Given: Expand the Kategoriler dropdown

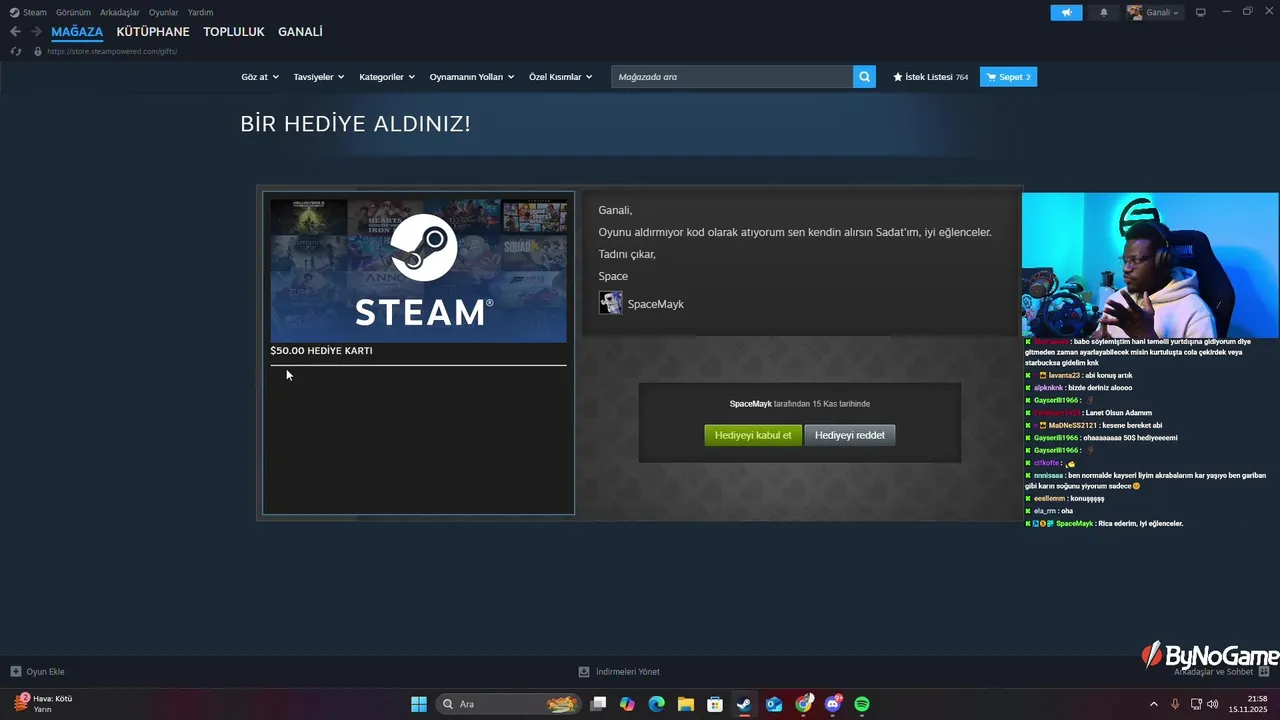Looking at the screenshot, I should [387, 77].
